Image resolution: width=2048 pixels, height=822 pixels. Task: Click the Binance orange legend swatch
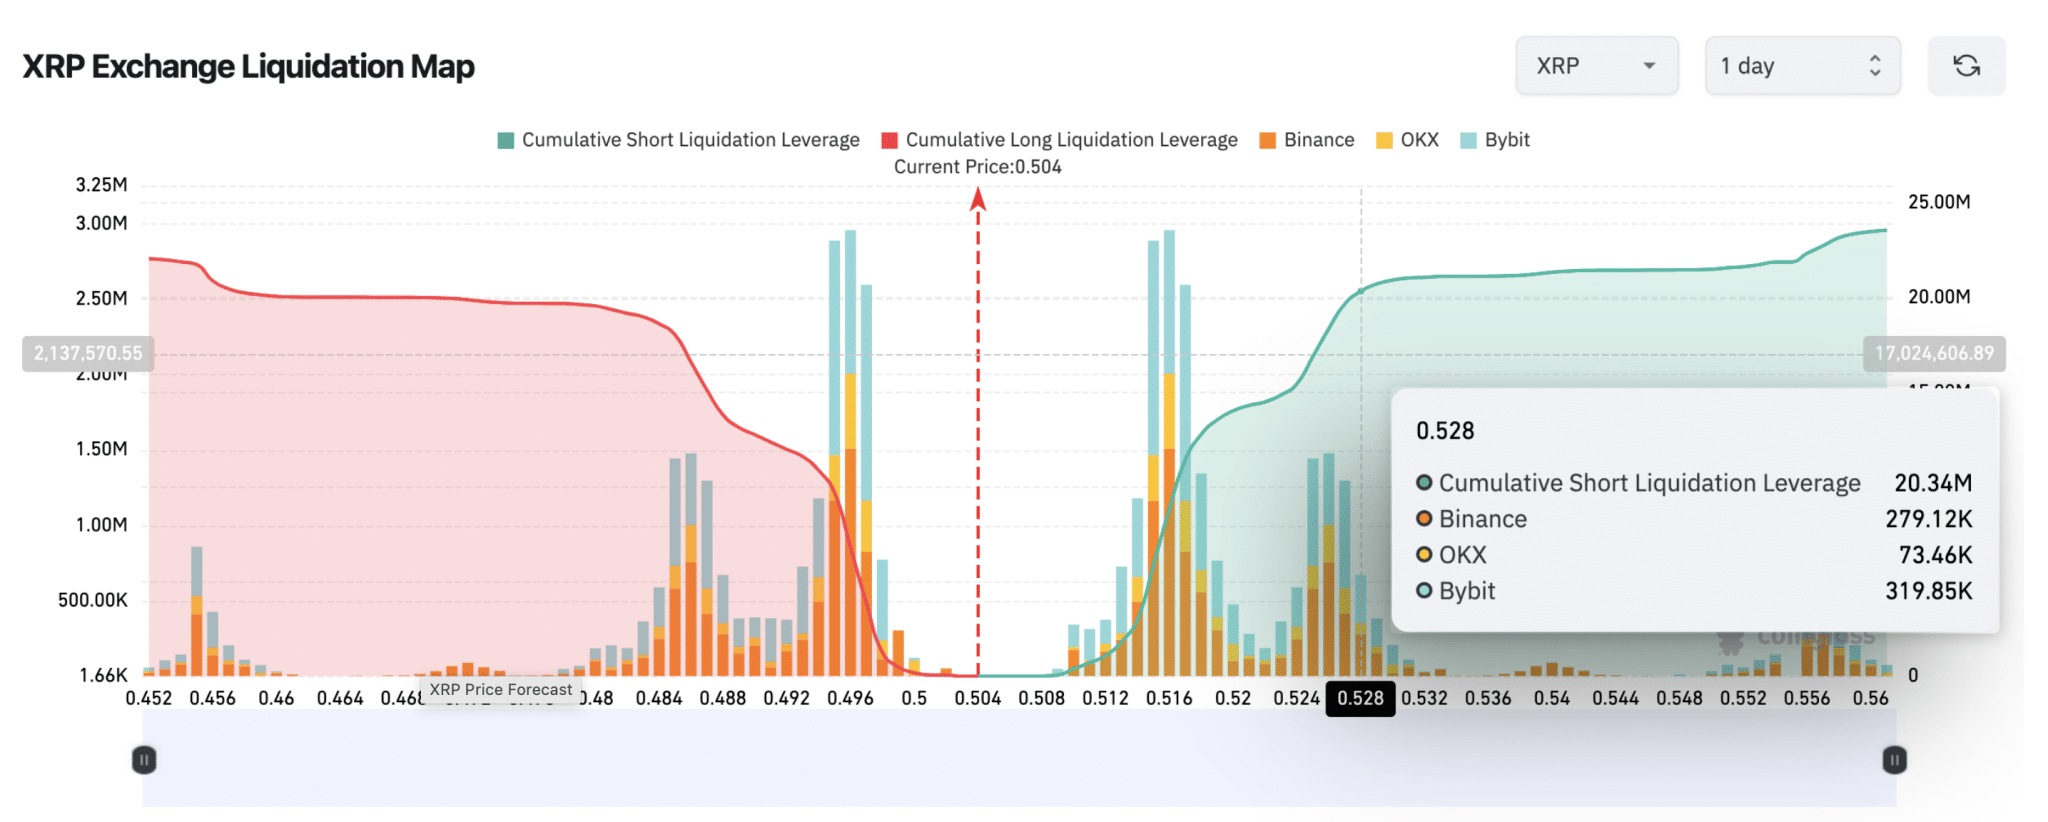pos(1268,141)
